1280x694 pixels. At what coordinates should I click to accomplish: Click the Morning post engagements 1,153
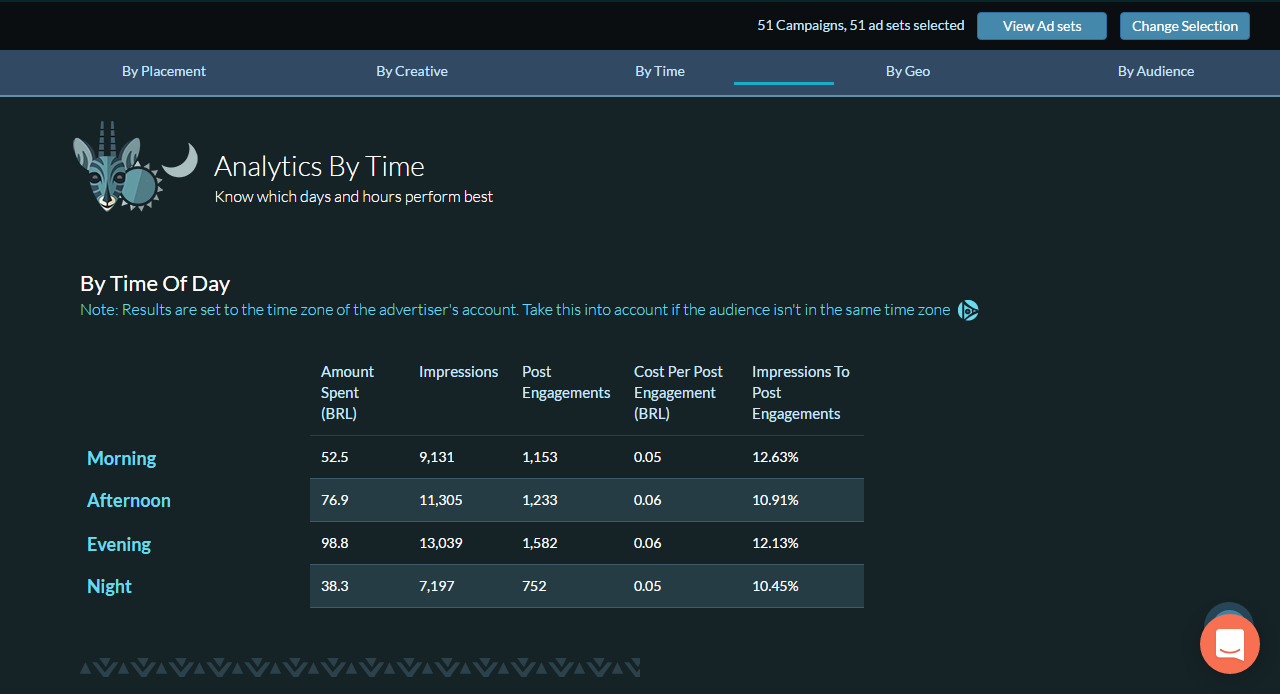click(540, 457)
